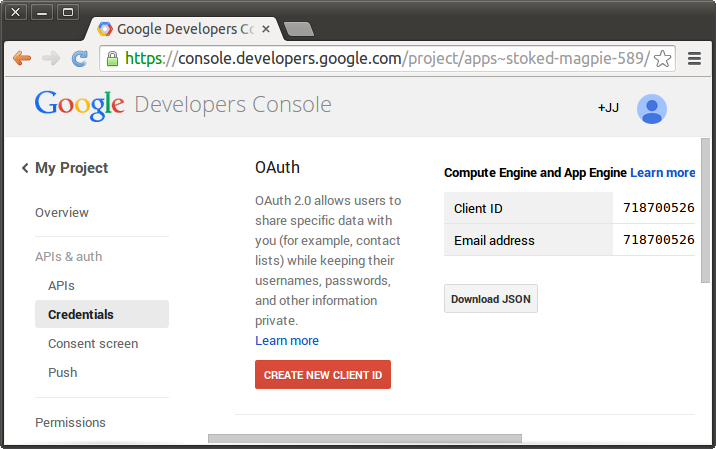Click the Email address value 718700526
This screenshot has width=716, height=449.
[658, 240]
